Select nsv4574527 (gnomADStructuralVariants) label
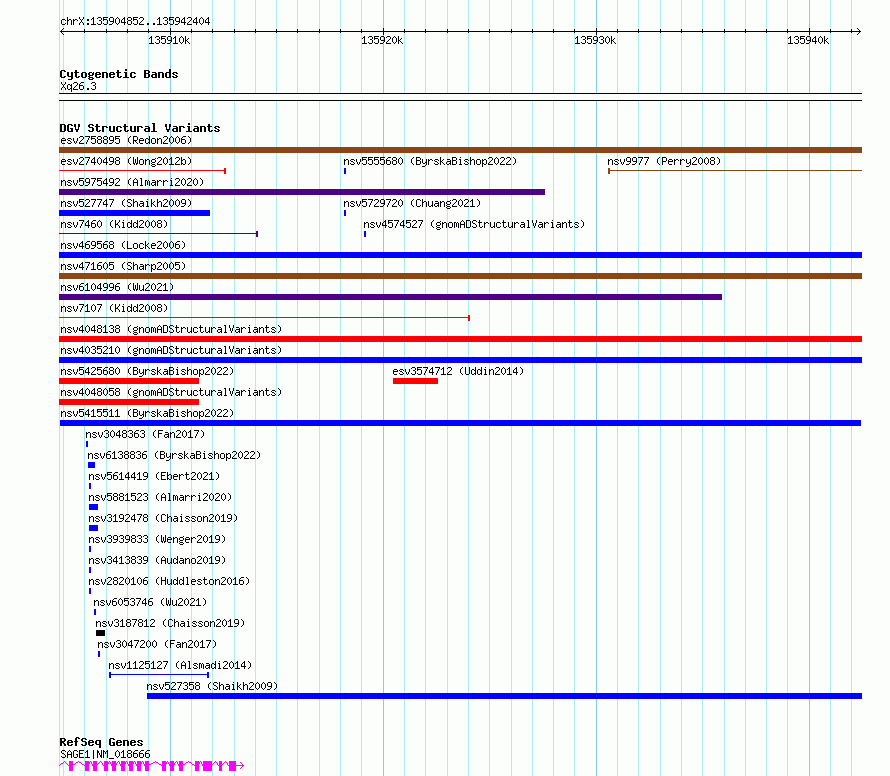 tap(474, 224)
